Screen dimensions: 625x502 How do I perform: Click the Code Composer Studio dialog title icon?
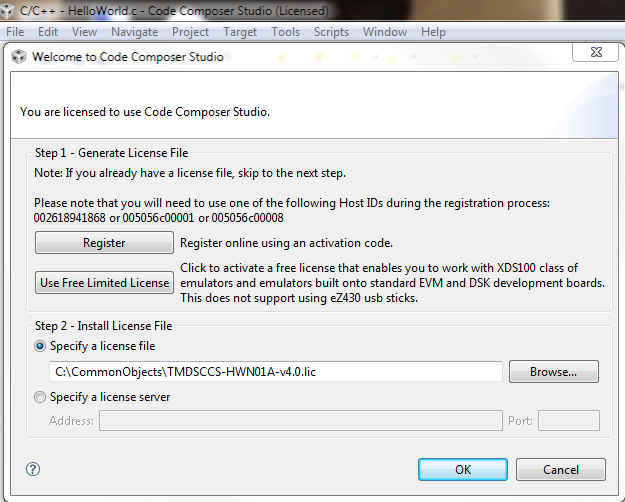(18, 57)
